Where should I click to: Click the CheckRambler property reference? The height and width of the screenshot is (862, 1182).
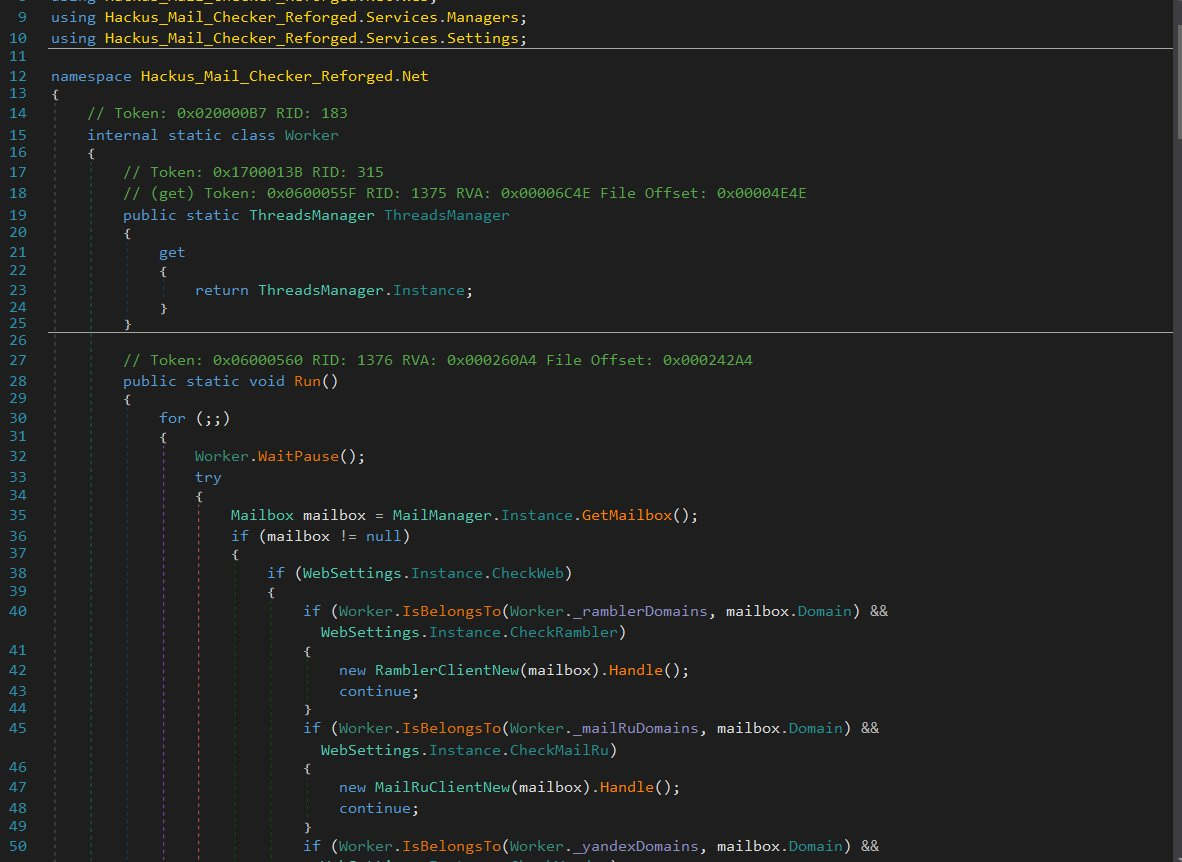(x=564, y=632)
